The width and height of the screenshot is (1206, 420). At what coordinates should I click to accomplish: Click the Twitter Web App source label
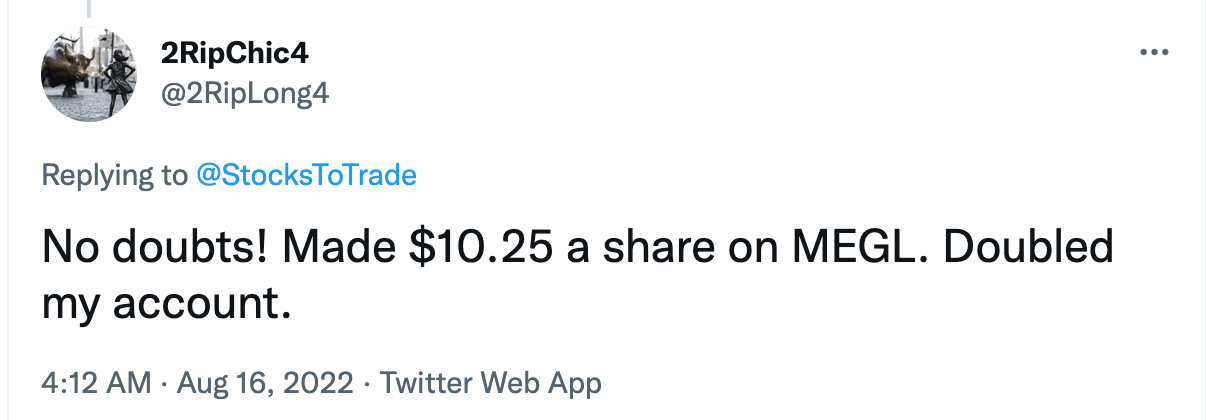pyautogui.click(x=491, y=382)
